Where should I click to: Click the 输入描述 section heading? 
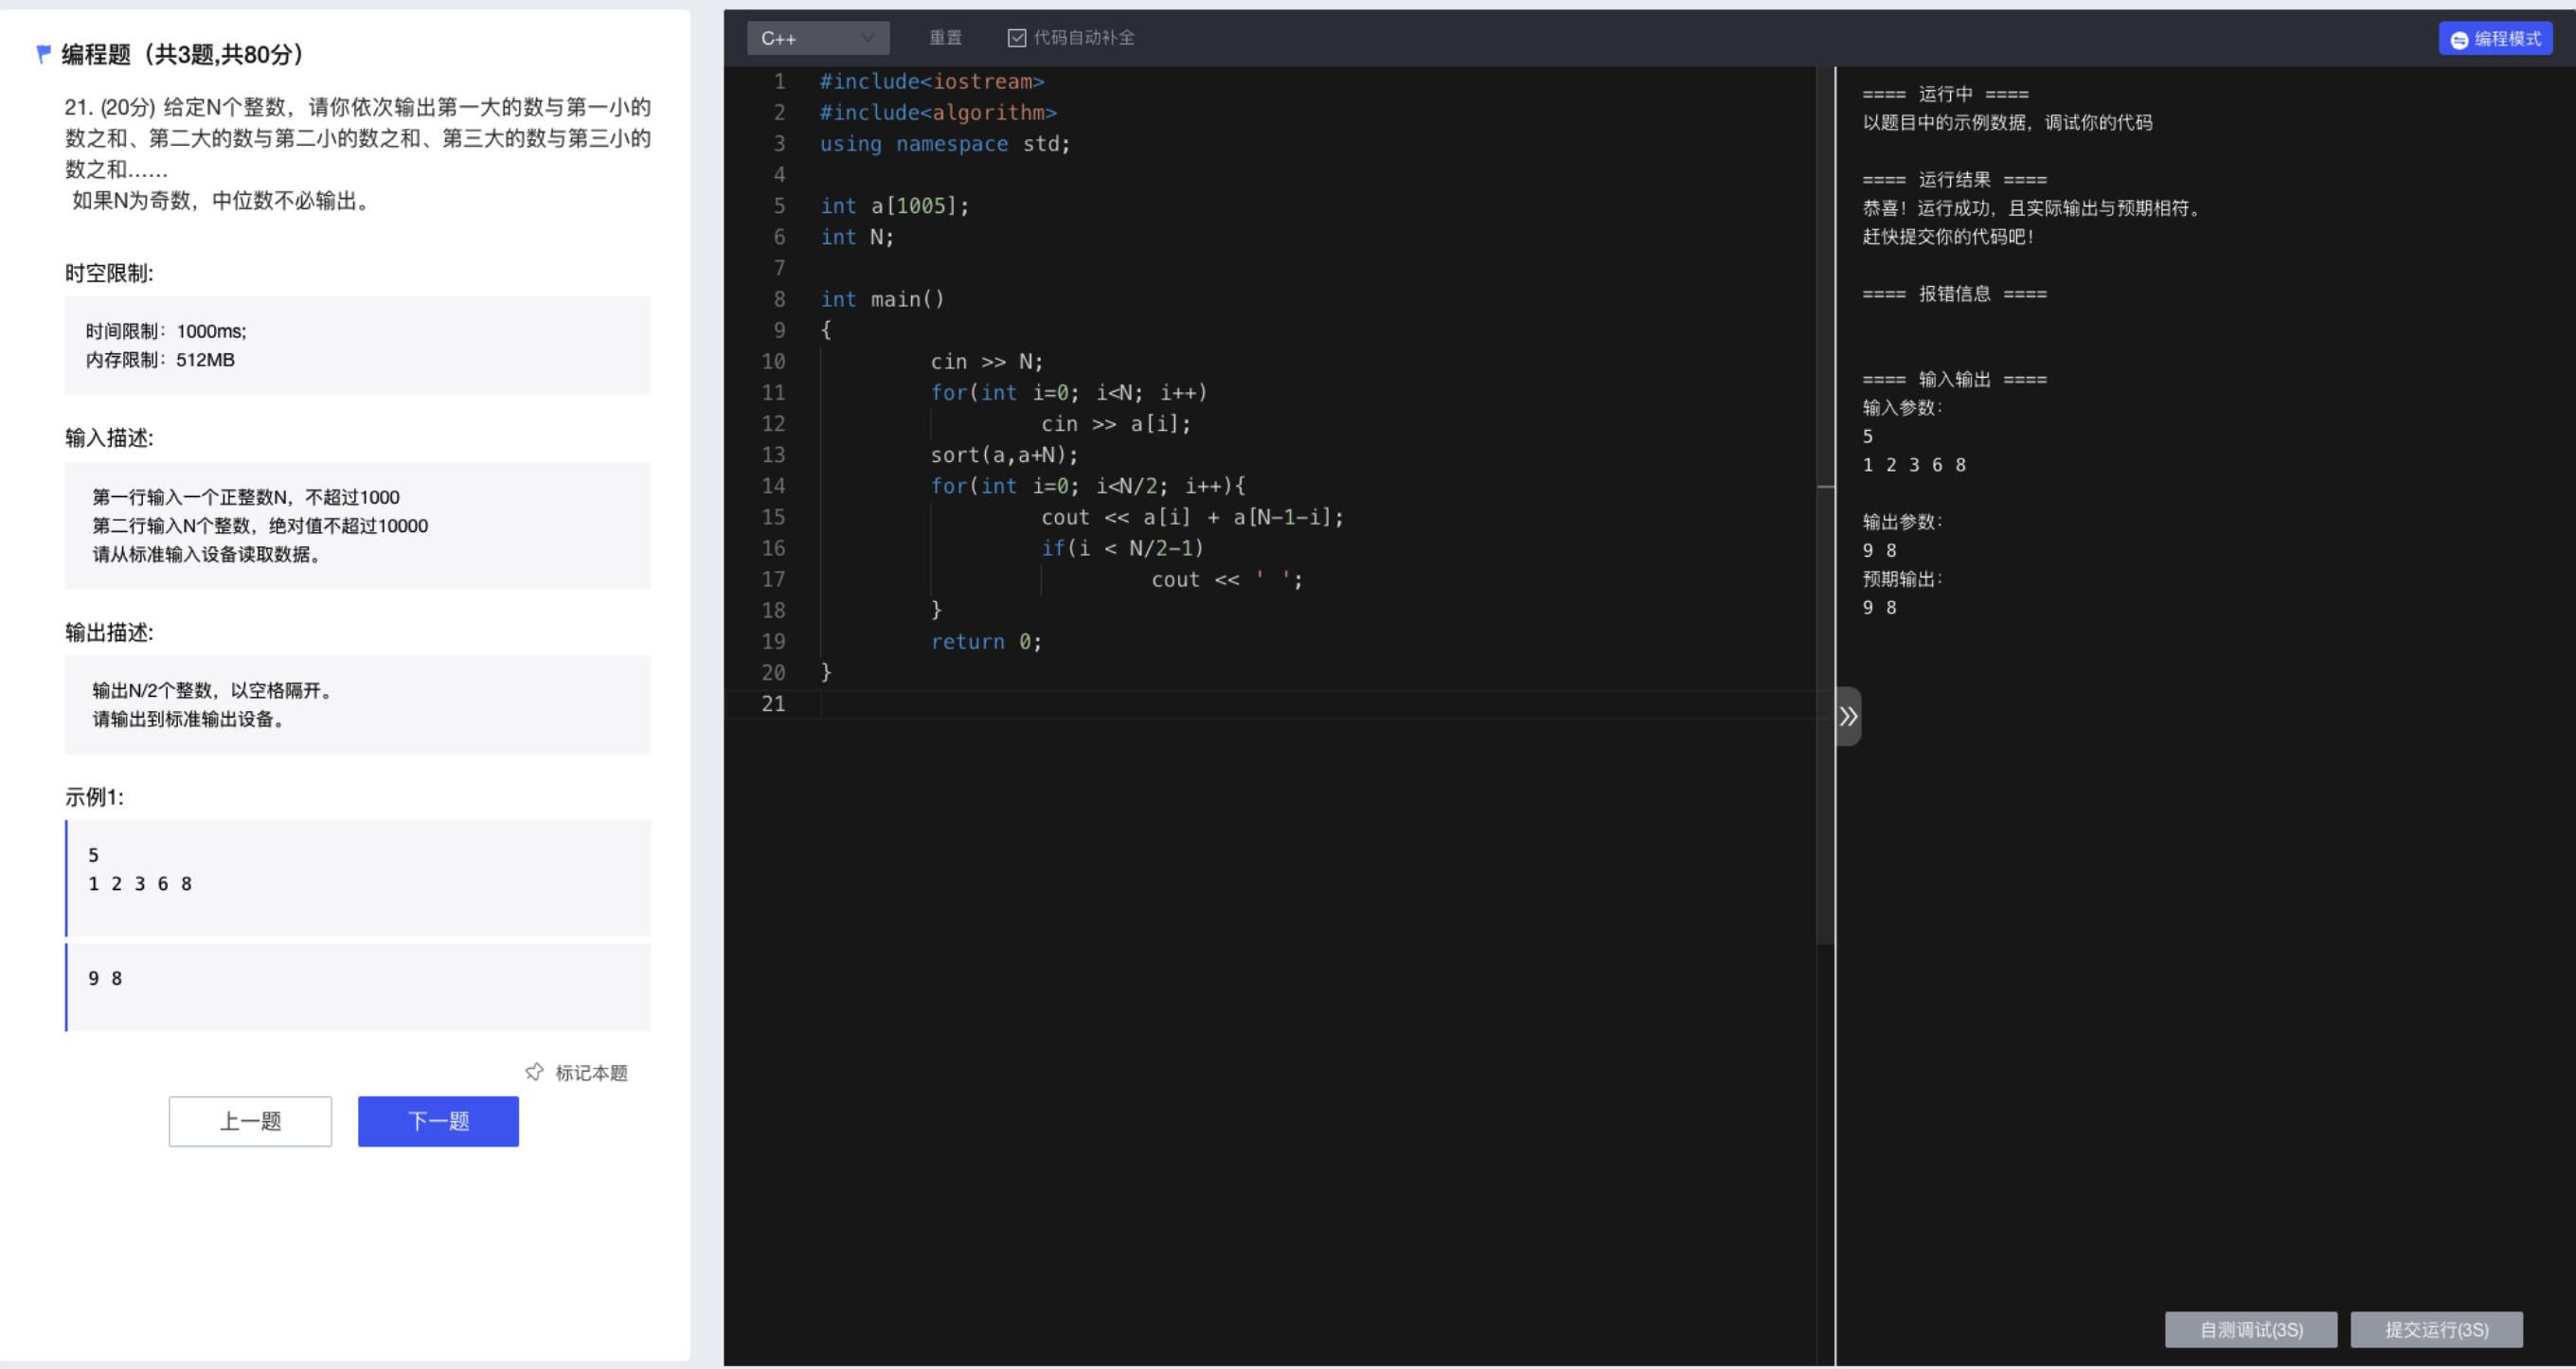pos(109,438)
